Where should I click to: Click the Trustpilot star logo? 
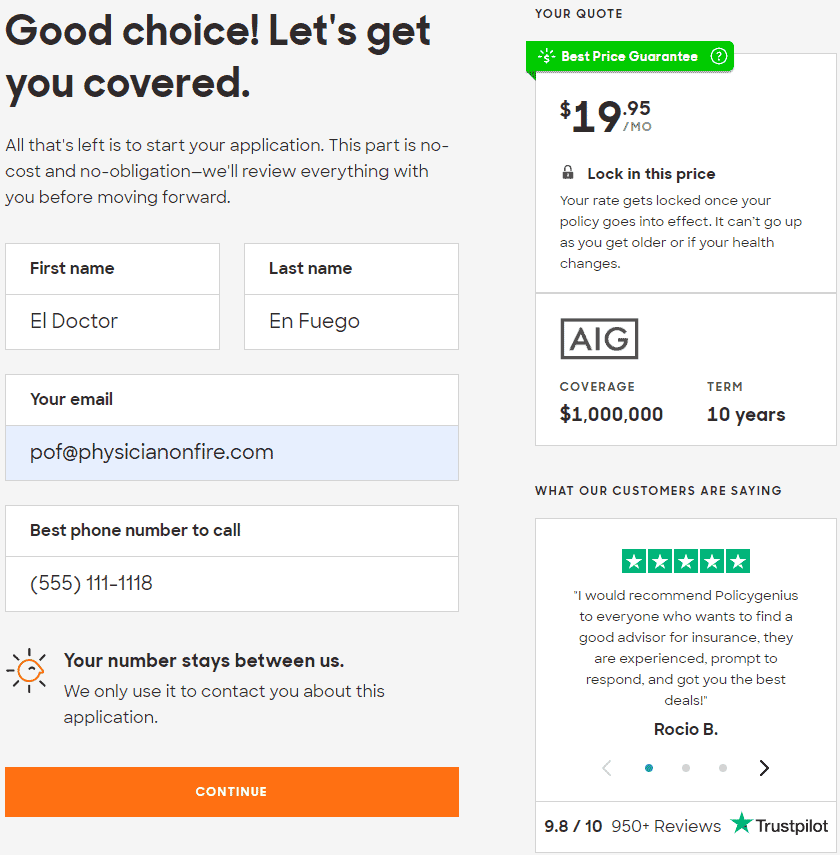coord(741,824)
